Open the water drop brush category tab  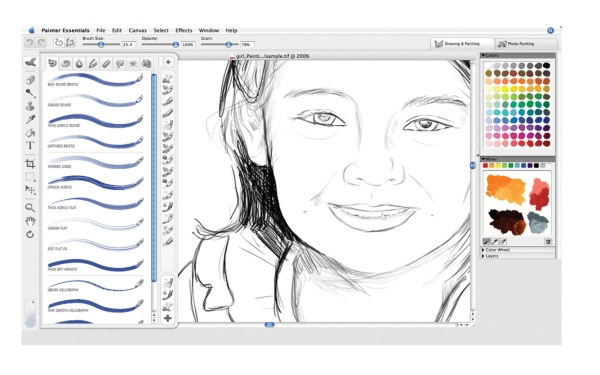click(79, 64)
